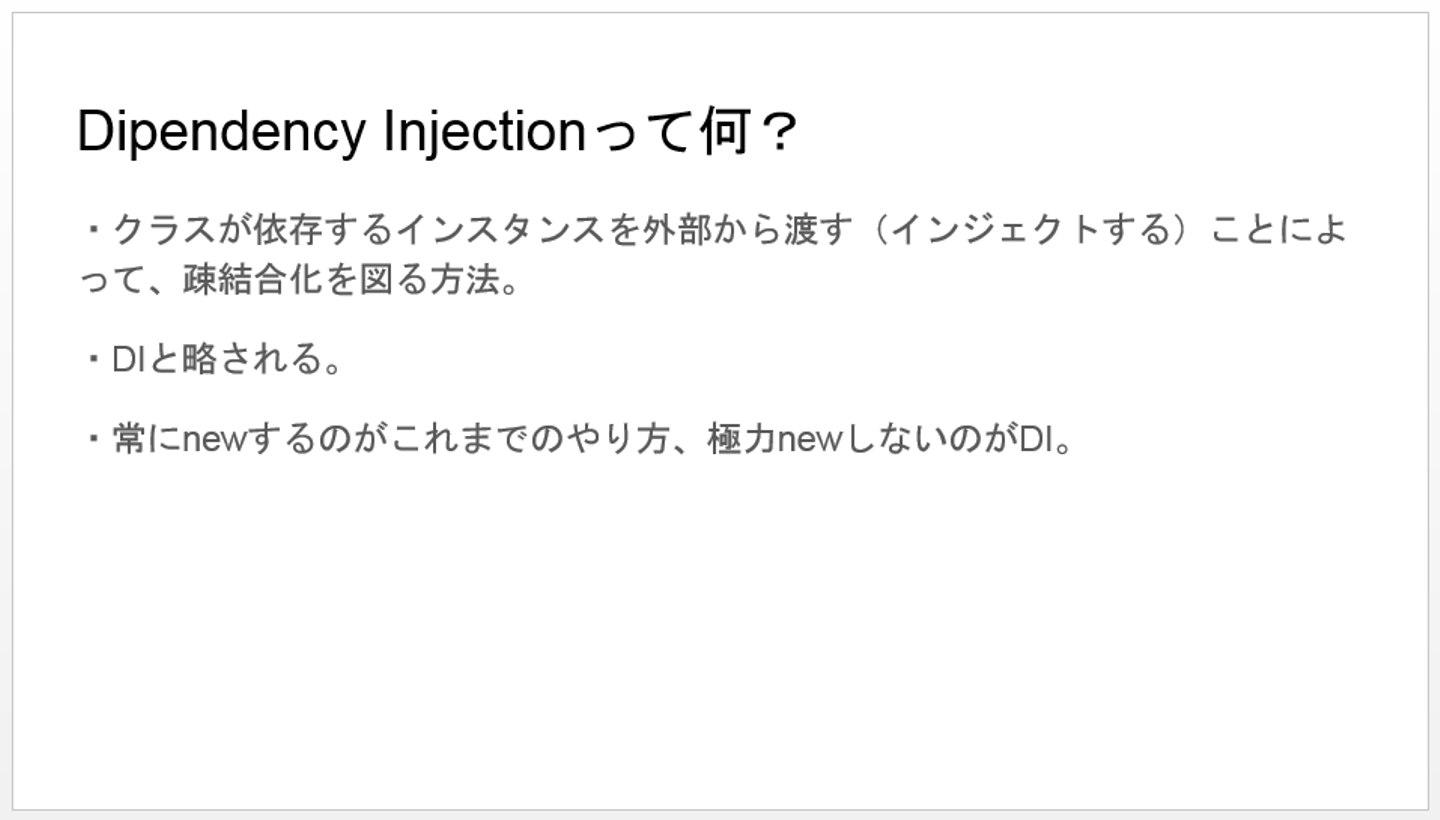Click the bullet dot before "常にnewする"
Viewport: 1440px width, 820px height.
[x=94, y=439]
